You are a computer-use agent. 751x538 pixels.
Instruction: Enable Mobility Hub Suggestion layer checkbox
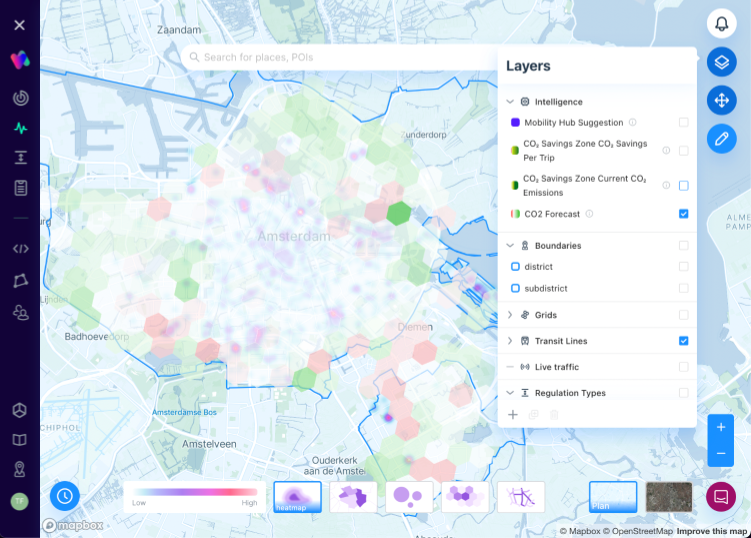(683, 122)
